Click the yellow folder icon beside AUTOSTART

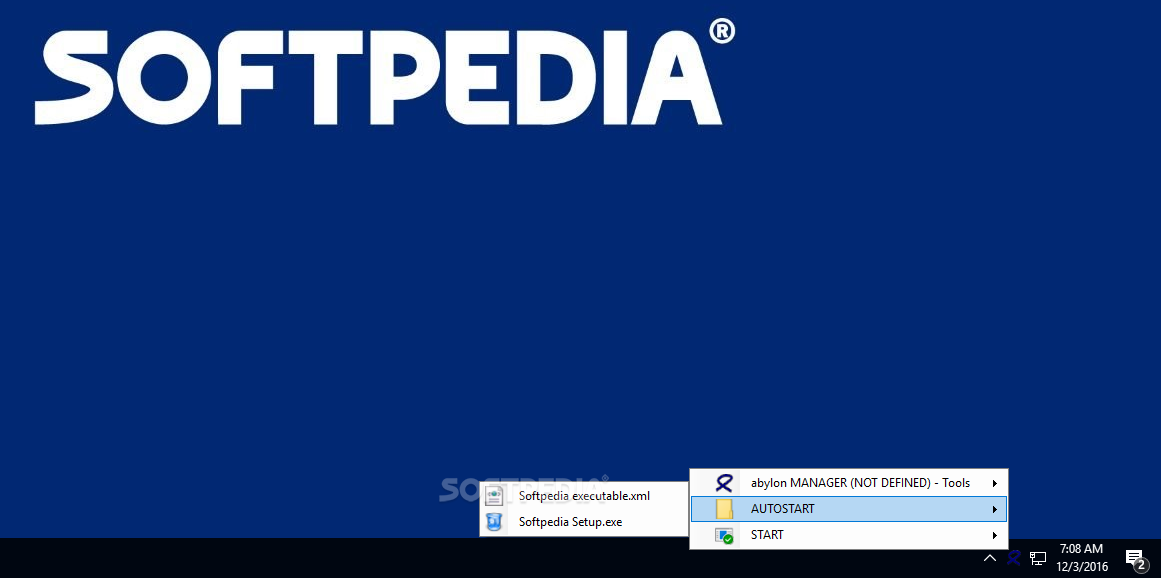(723, 509)
